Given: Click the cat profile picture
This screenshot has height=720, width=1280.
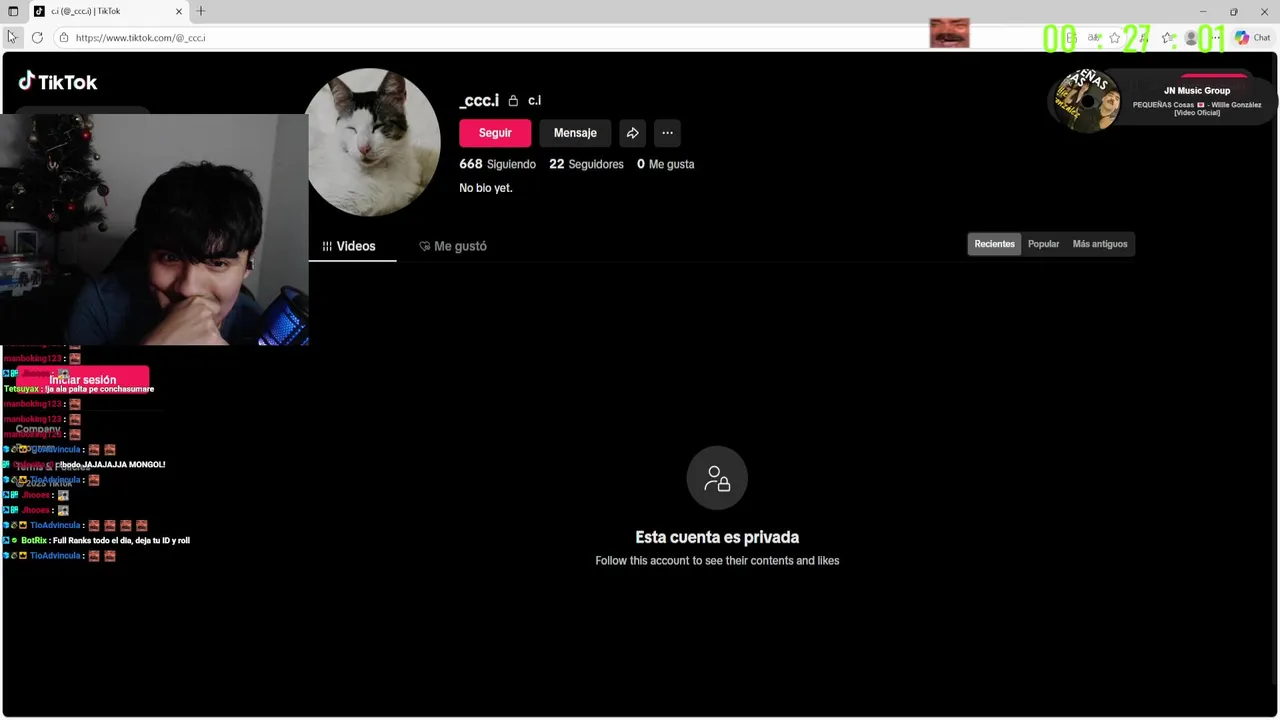Looking at the screenshot, I should 372,143.
